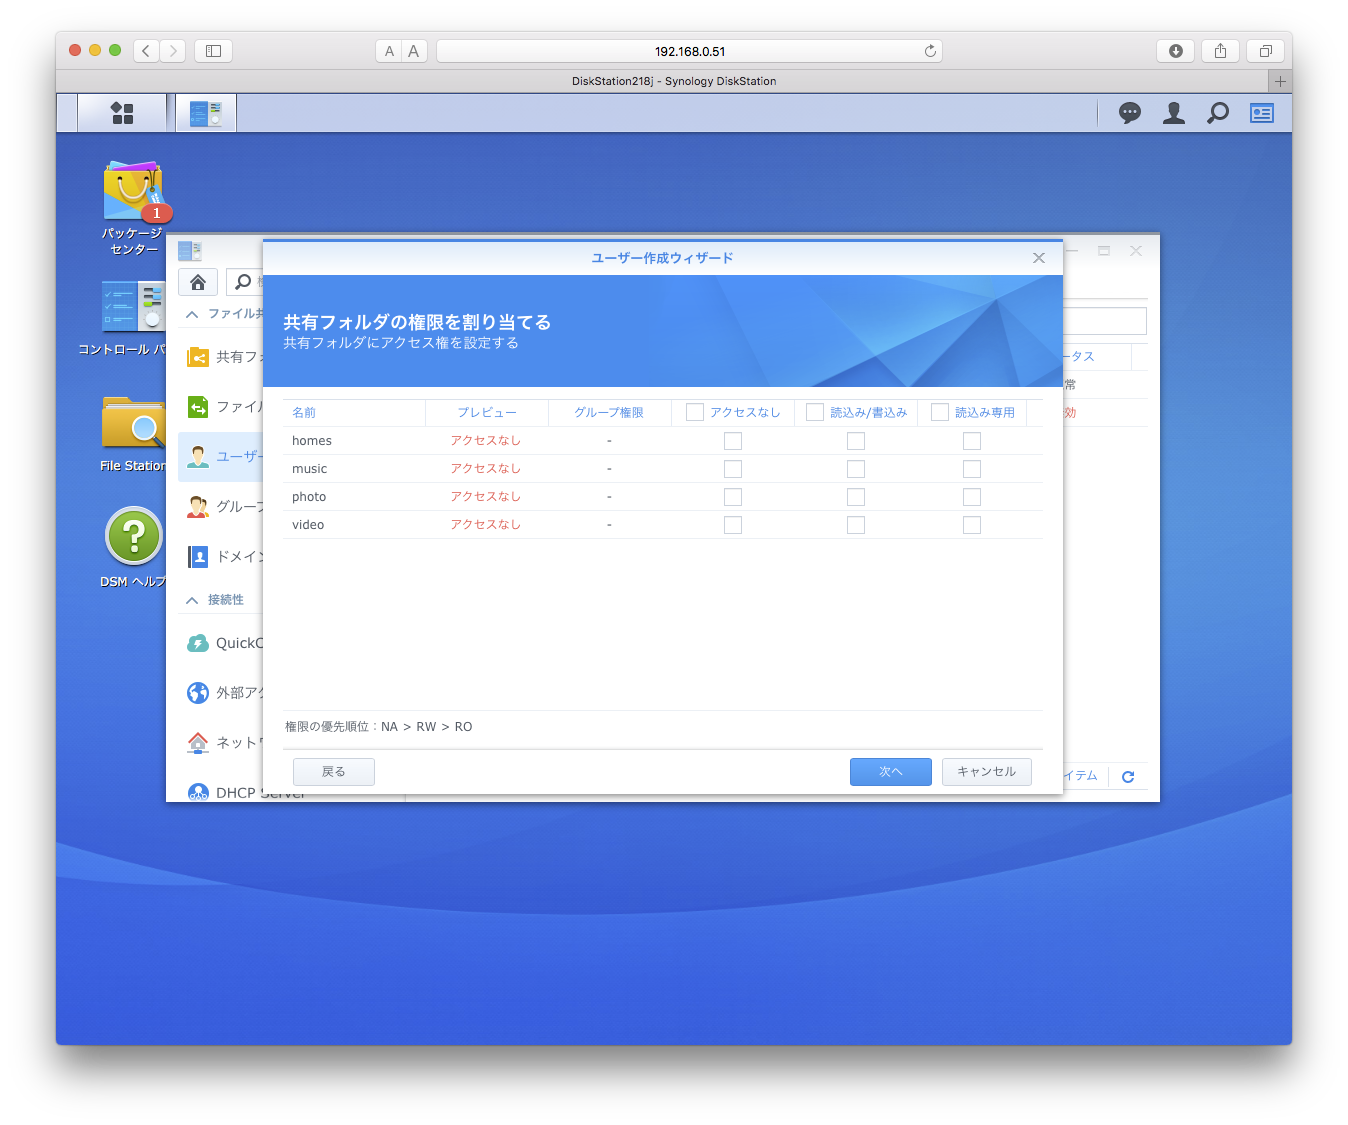Click the 戻る (Back) button
Viewport: 1348px width, 1125px height.
334,772
